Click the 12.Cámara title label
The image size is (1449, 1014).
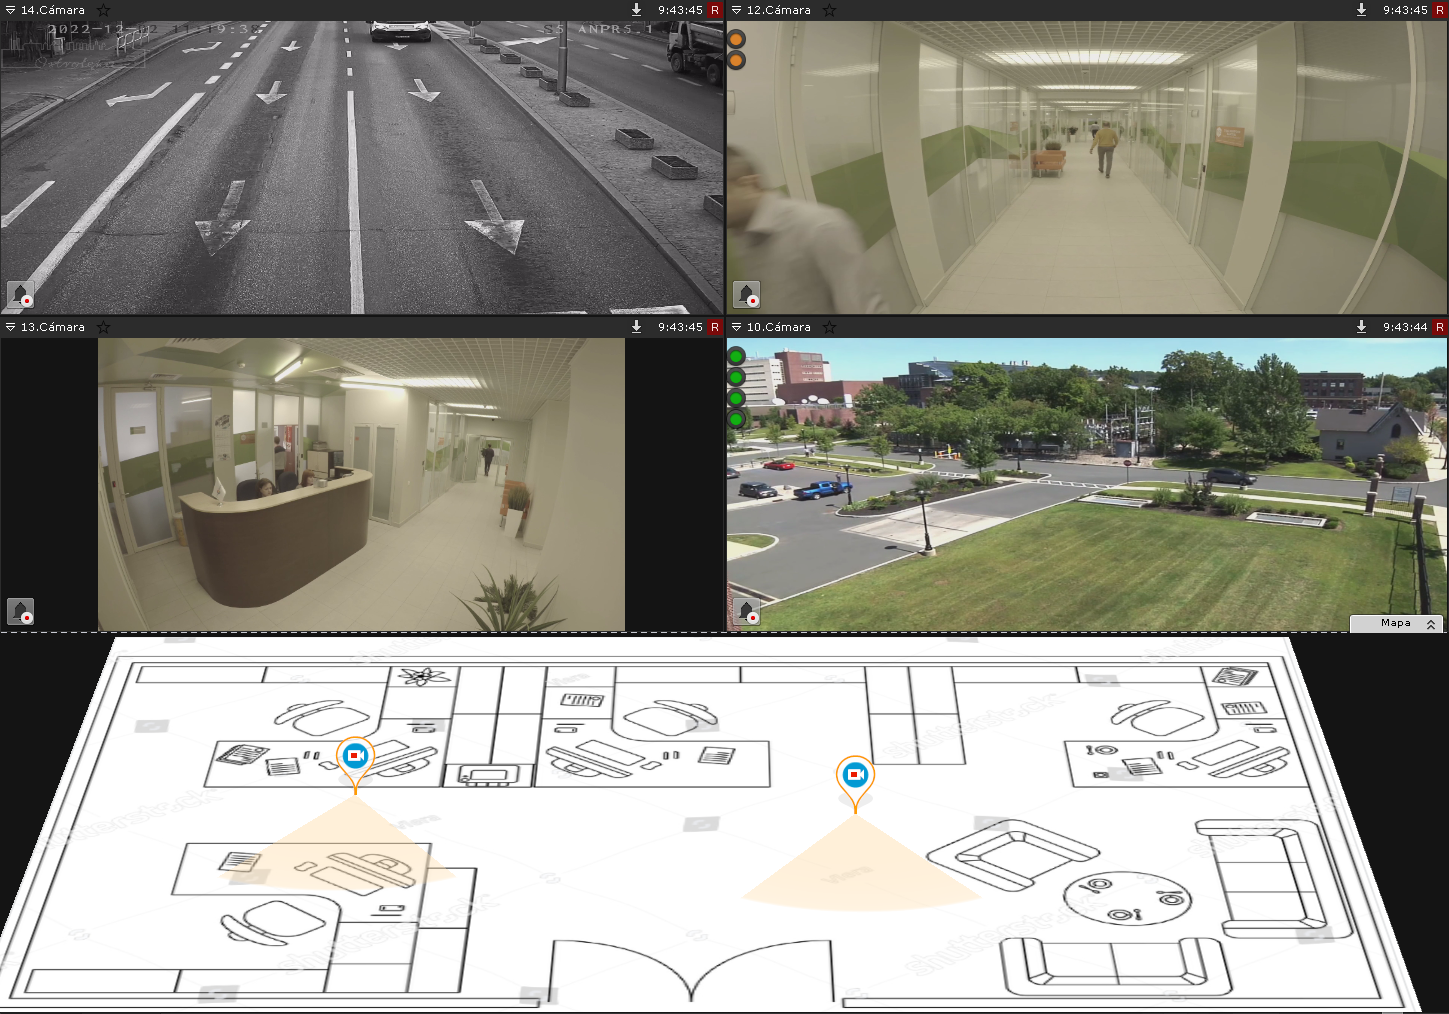coord(779,10)
